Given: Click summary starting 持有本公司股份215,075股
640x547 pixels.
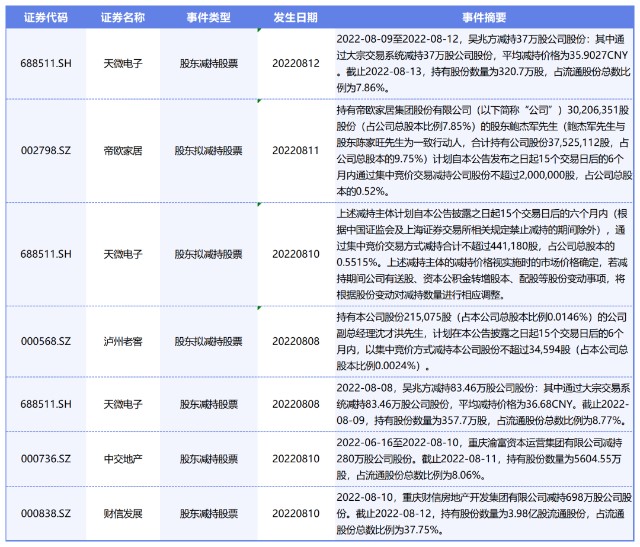Looking at the screenshot, I should (482, 341).
